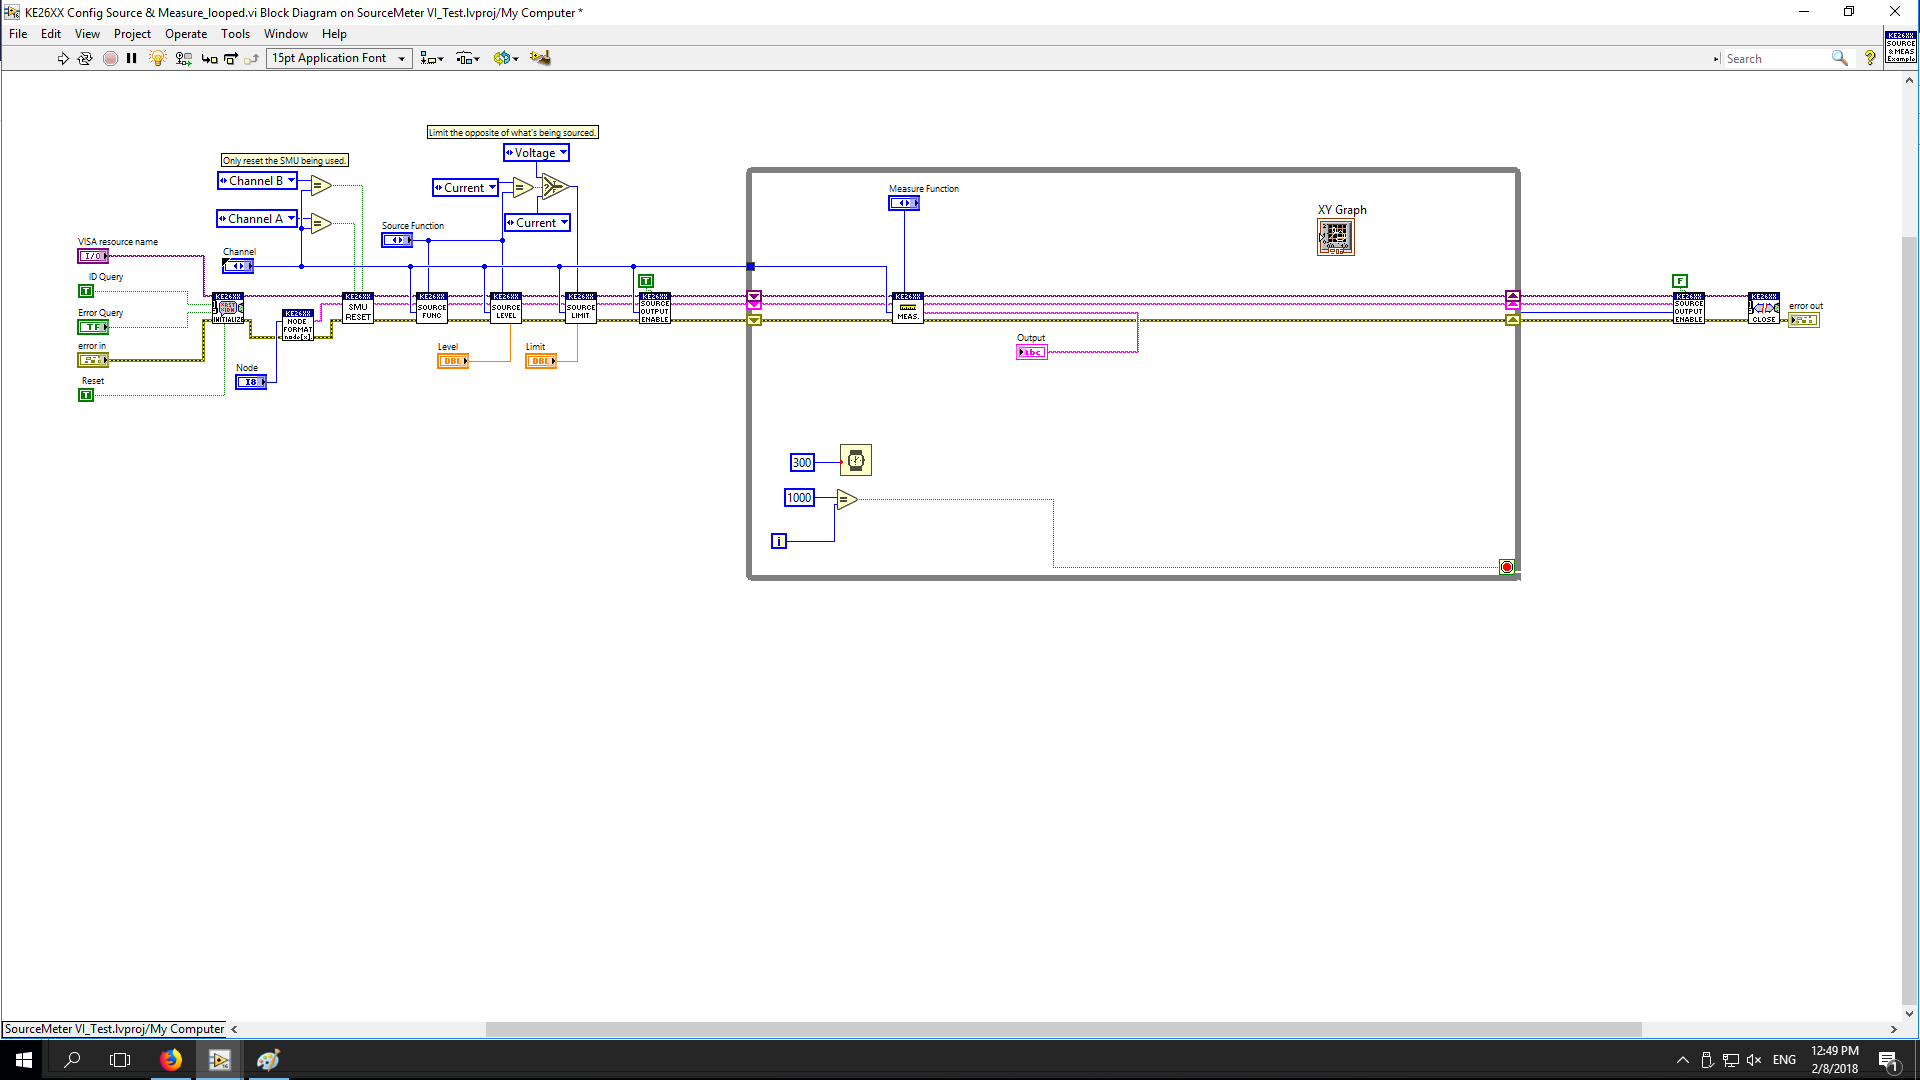The image size is (1920, 1080).
Task: Open the Operate menu
Action: [186, 33]
